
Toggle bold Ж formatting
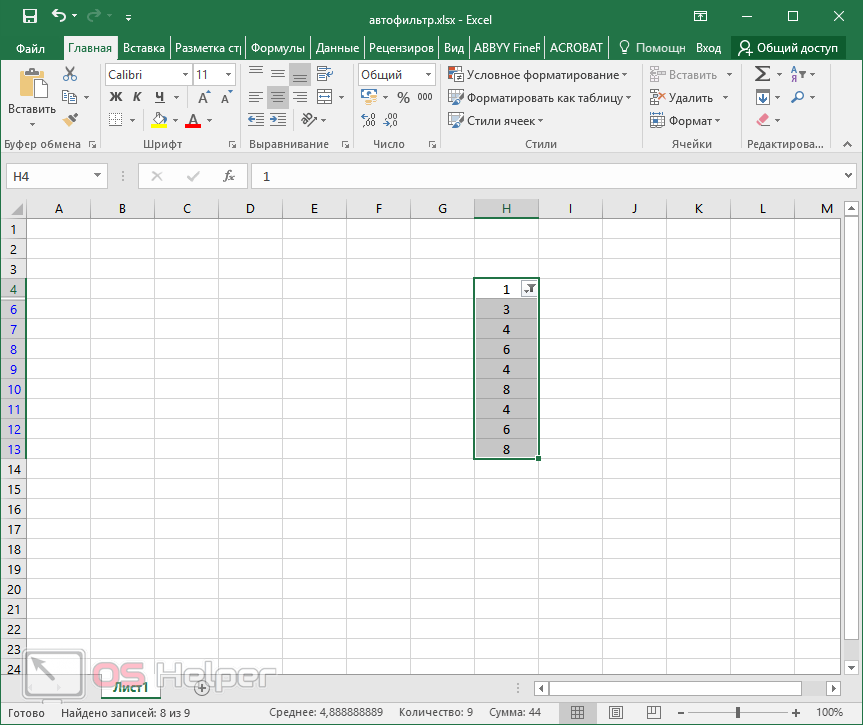[x=115, y=98]
